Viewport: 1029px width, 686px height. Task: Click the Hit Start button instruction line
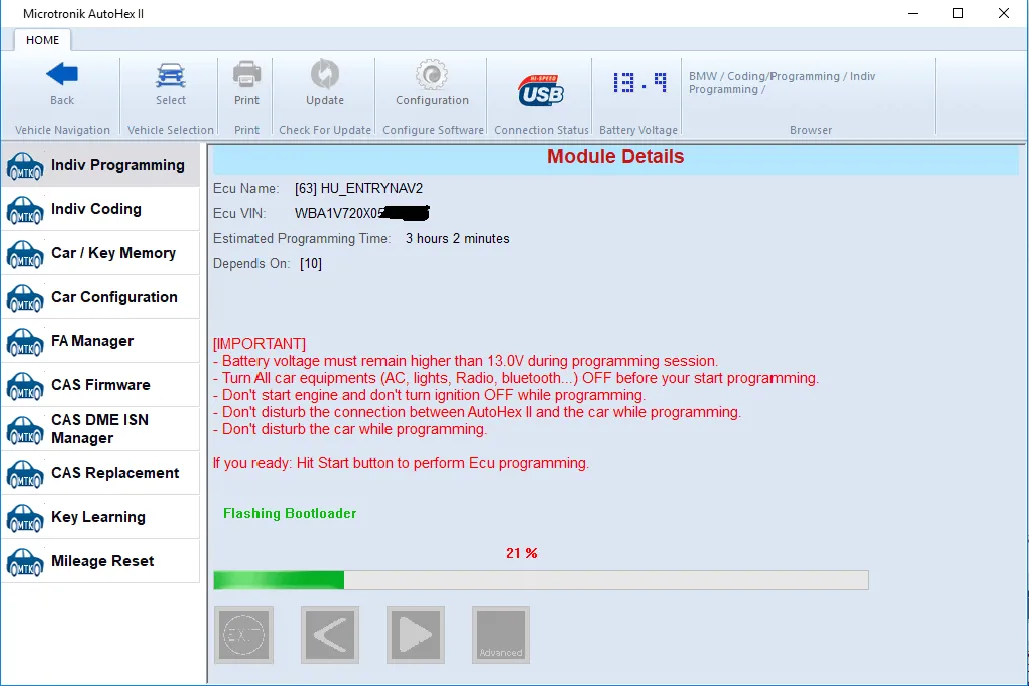coord(401,463)
